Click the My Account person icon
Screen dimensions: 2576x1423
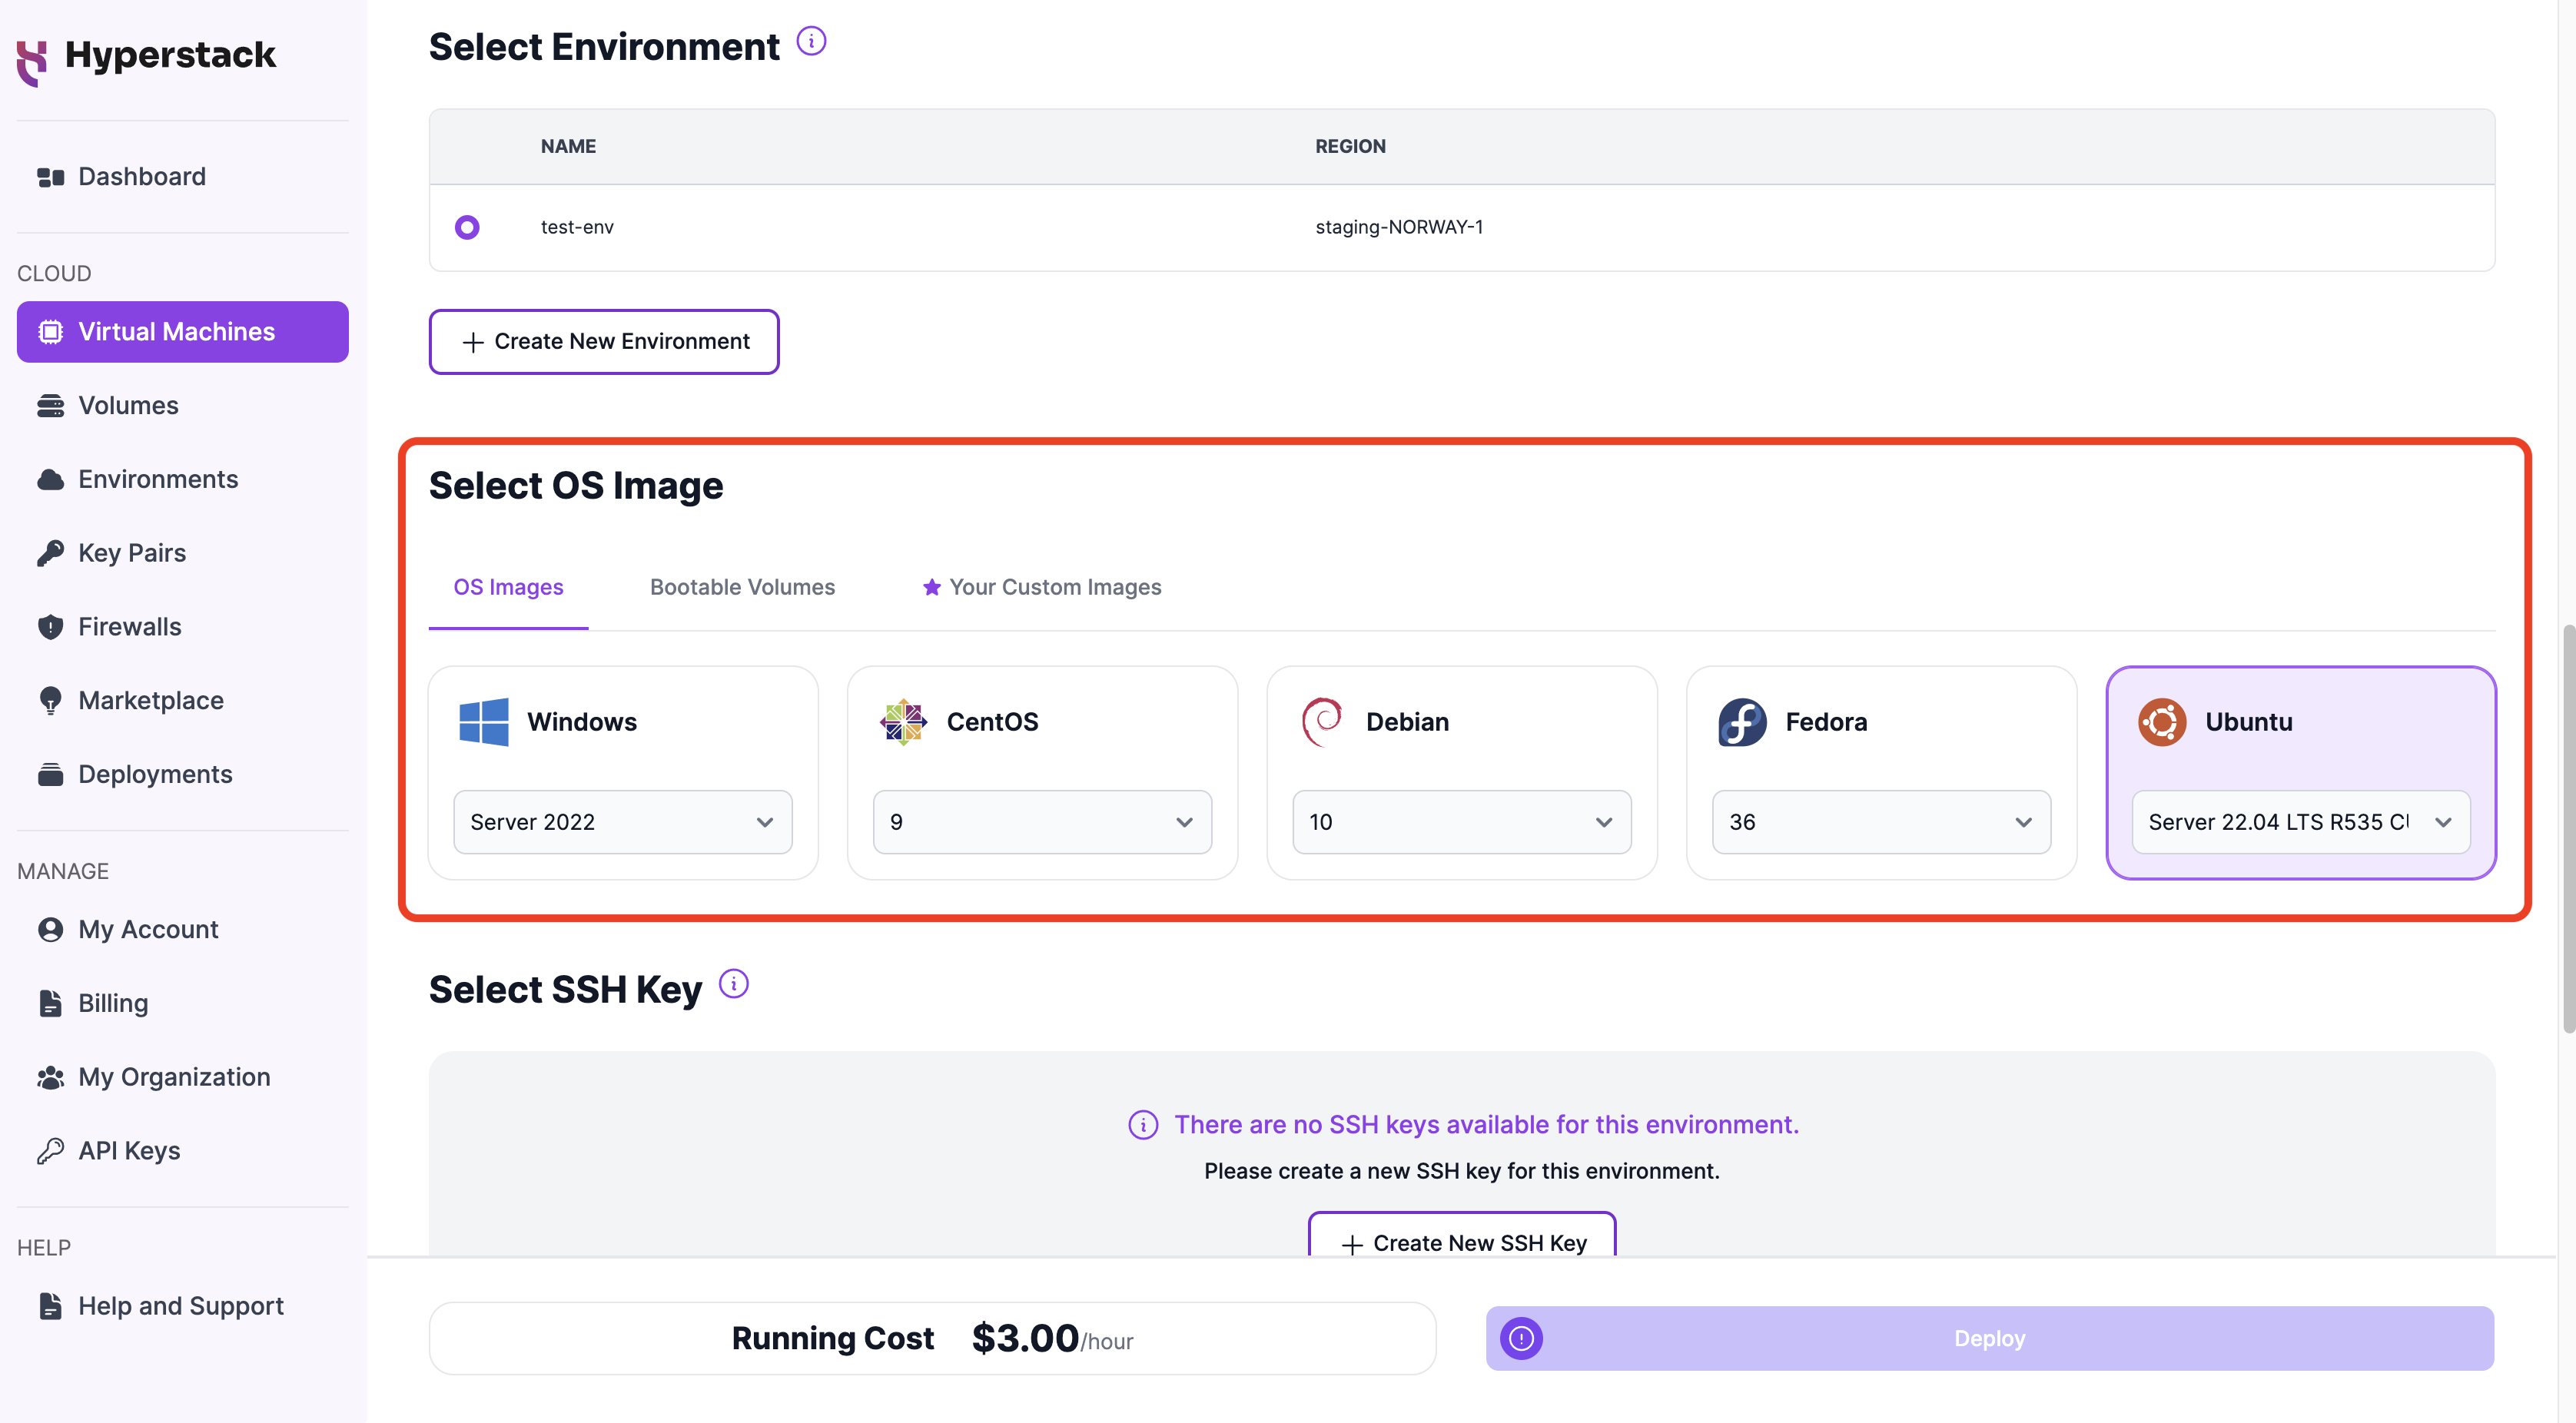pos(50,929)
